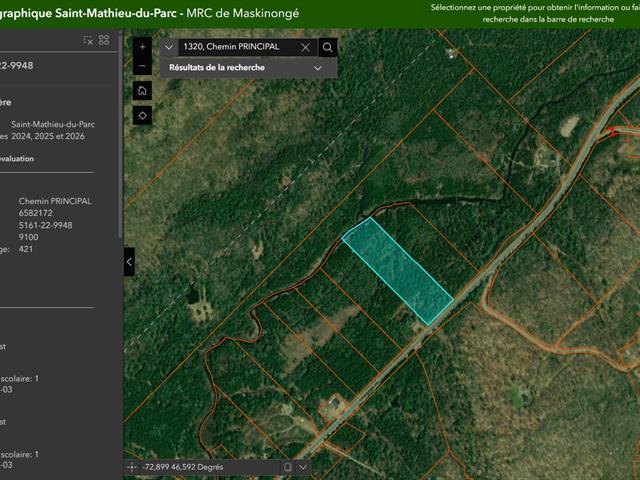The image size is (640, 480).
Task: Locate my current position on map
Action: pos(142,115)
